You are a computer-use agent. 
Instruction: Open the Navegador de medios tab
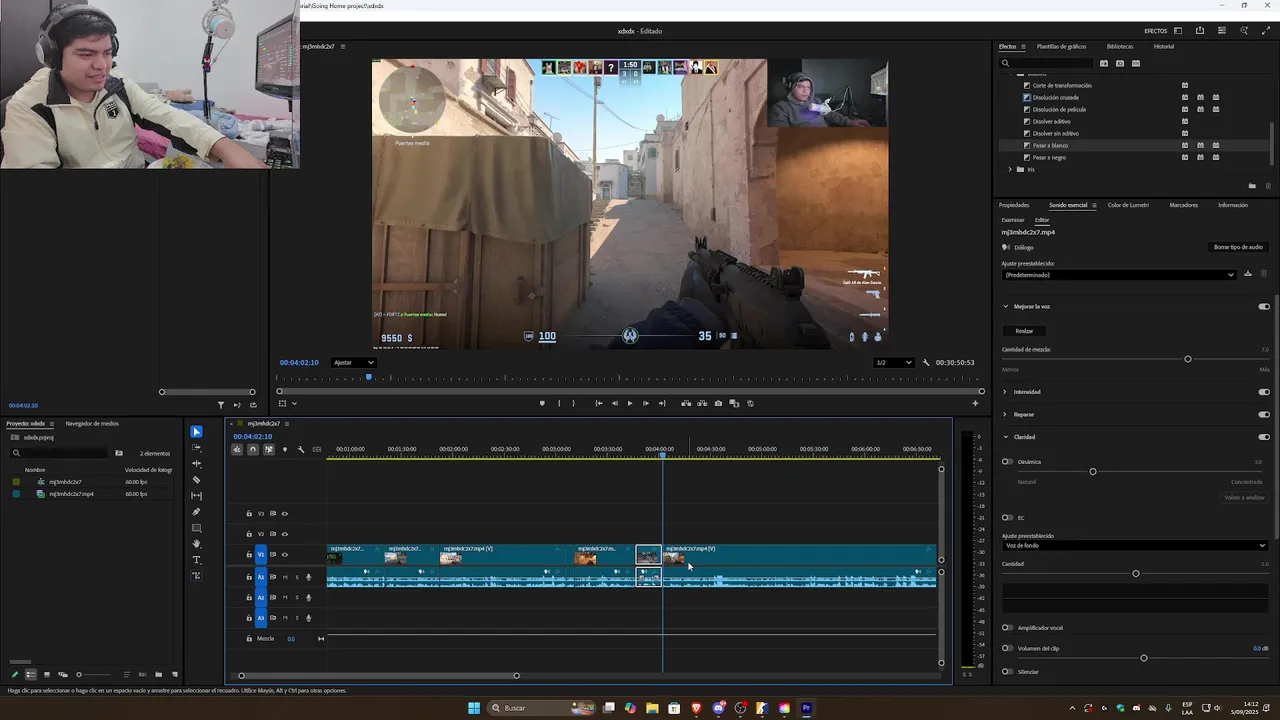pos(92,424)
